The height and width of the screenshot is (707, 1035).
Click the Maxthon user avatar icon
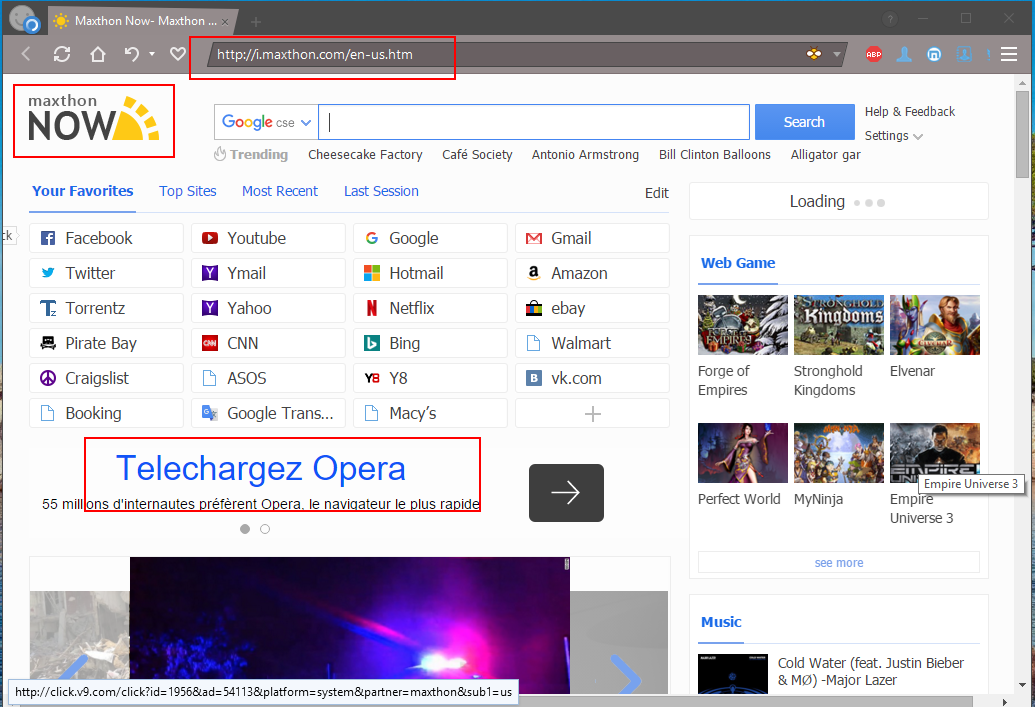point(24,19)
